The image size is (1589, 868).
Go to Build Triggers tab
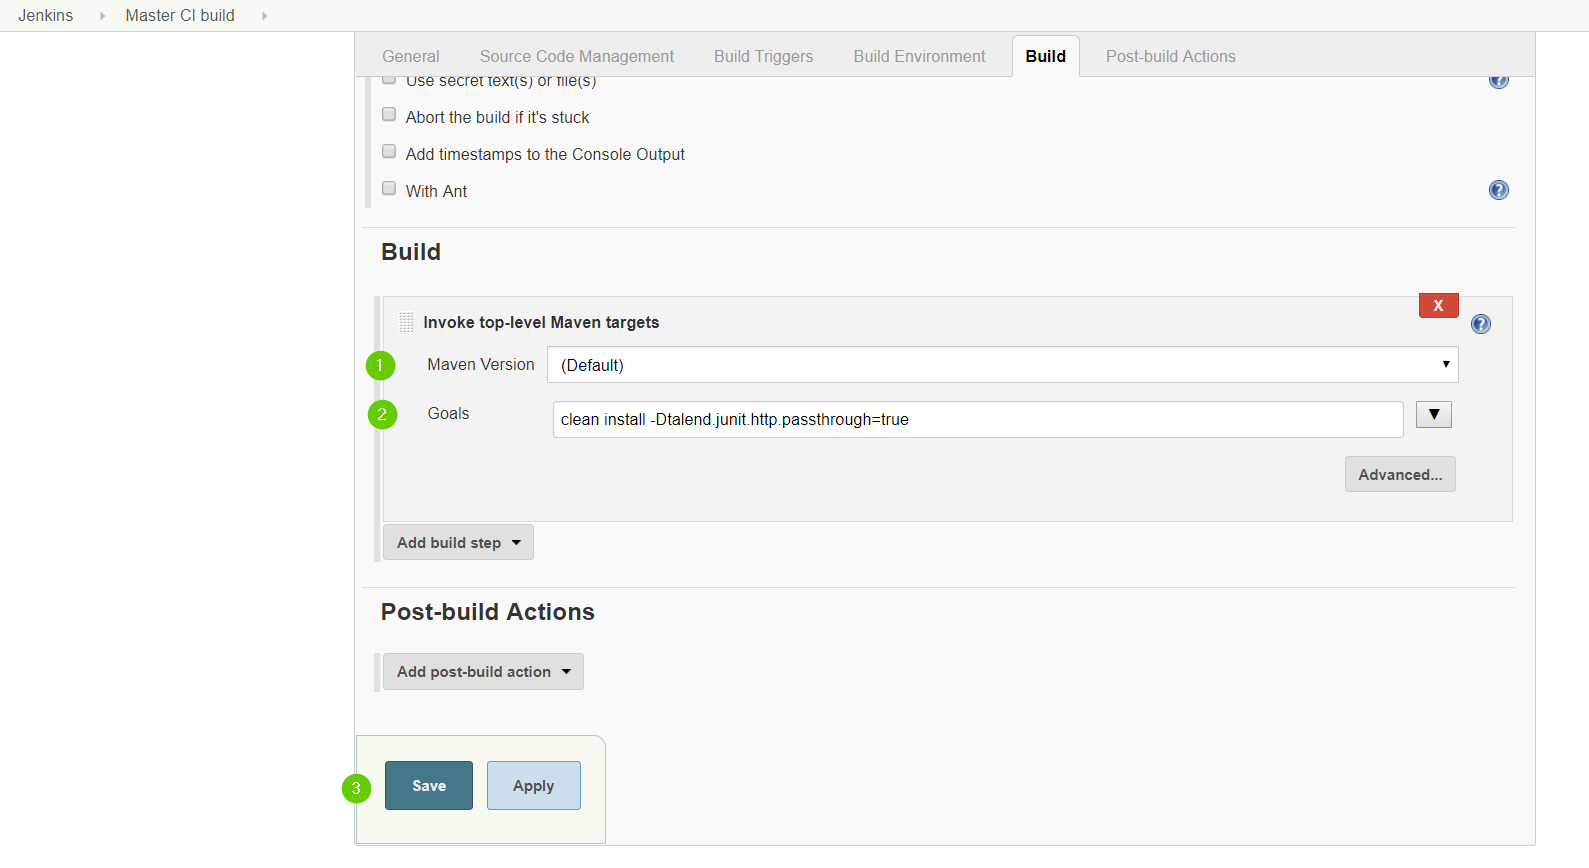tap(763, 57)
